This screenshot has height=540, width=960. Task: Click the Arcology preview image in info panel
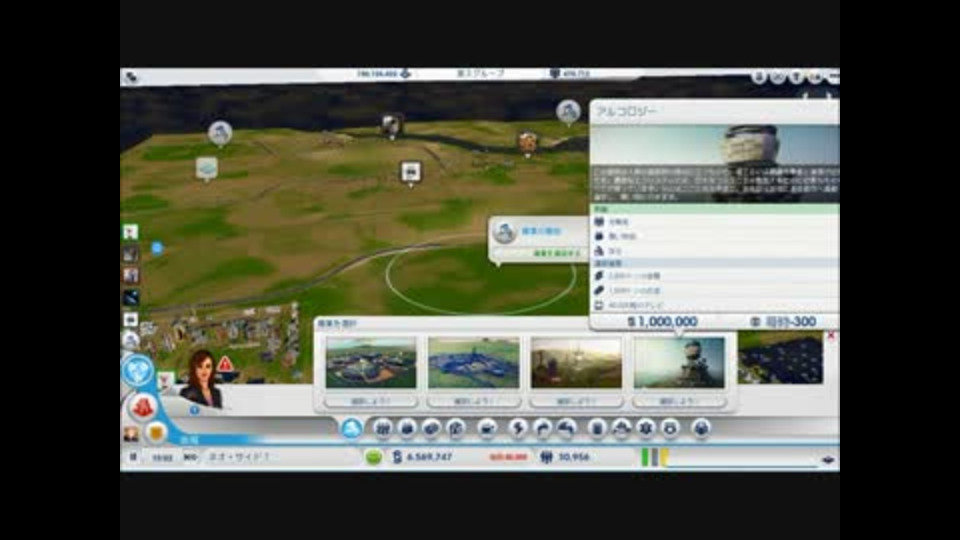pos(714,163)
